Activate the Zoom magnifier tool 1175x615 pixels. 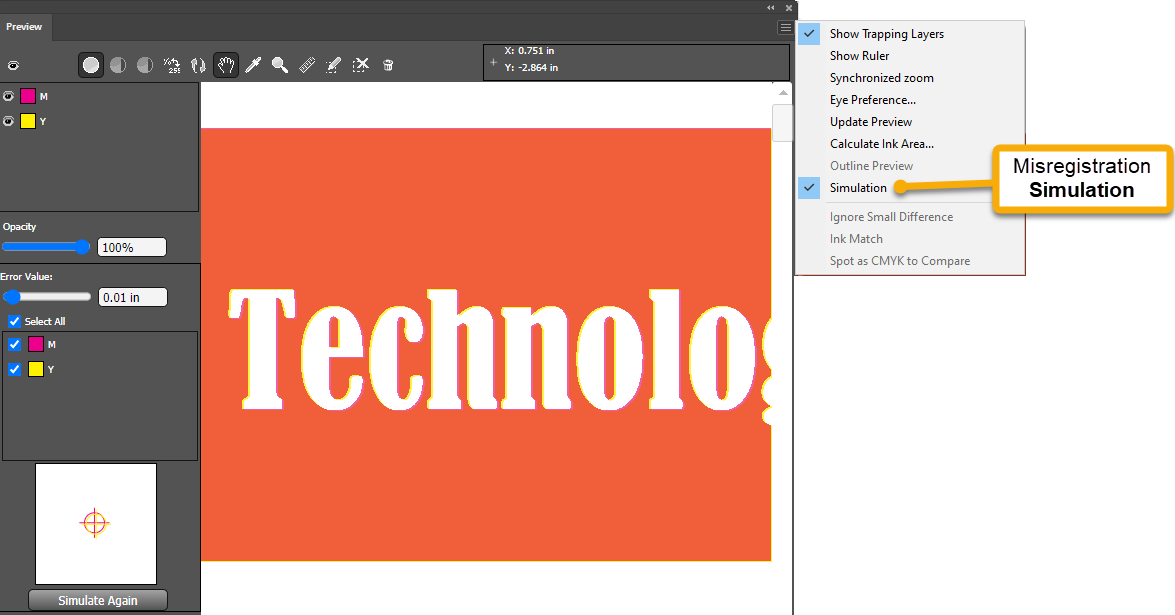point(280,65)
